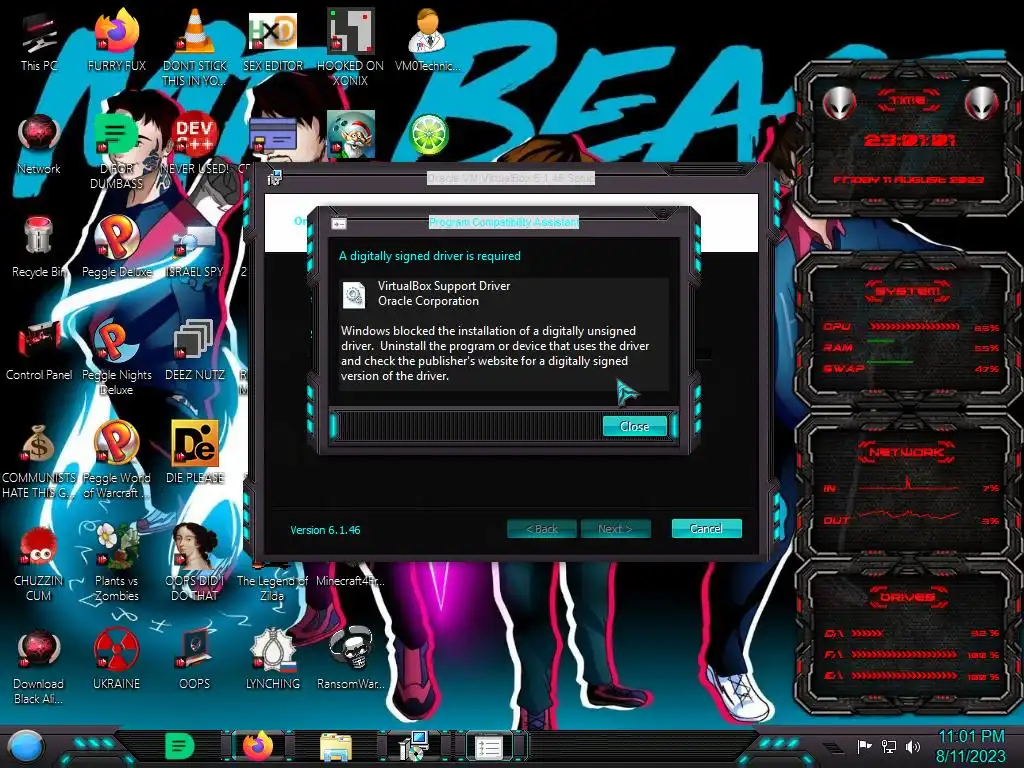Click the 'A digitally signed driver is required' heading
Image resolution: width=1024 pixels, height=768 pixels.
click(430, 256)
